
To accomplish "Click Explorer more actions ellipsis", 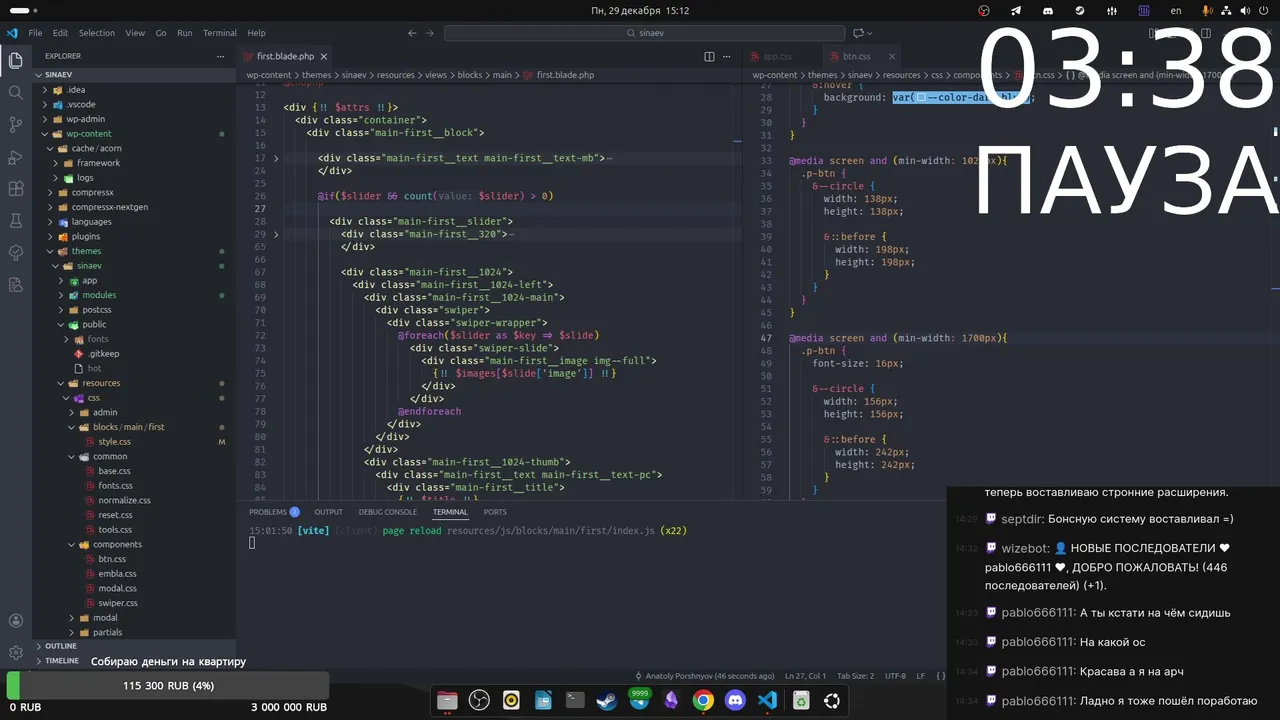I will click(221, 56).
